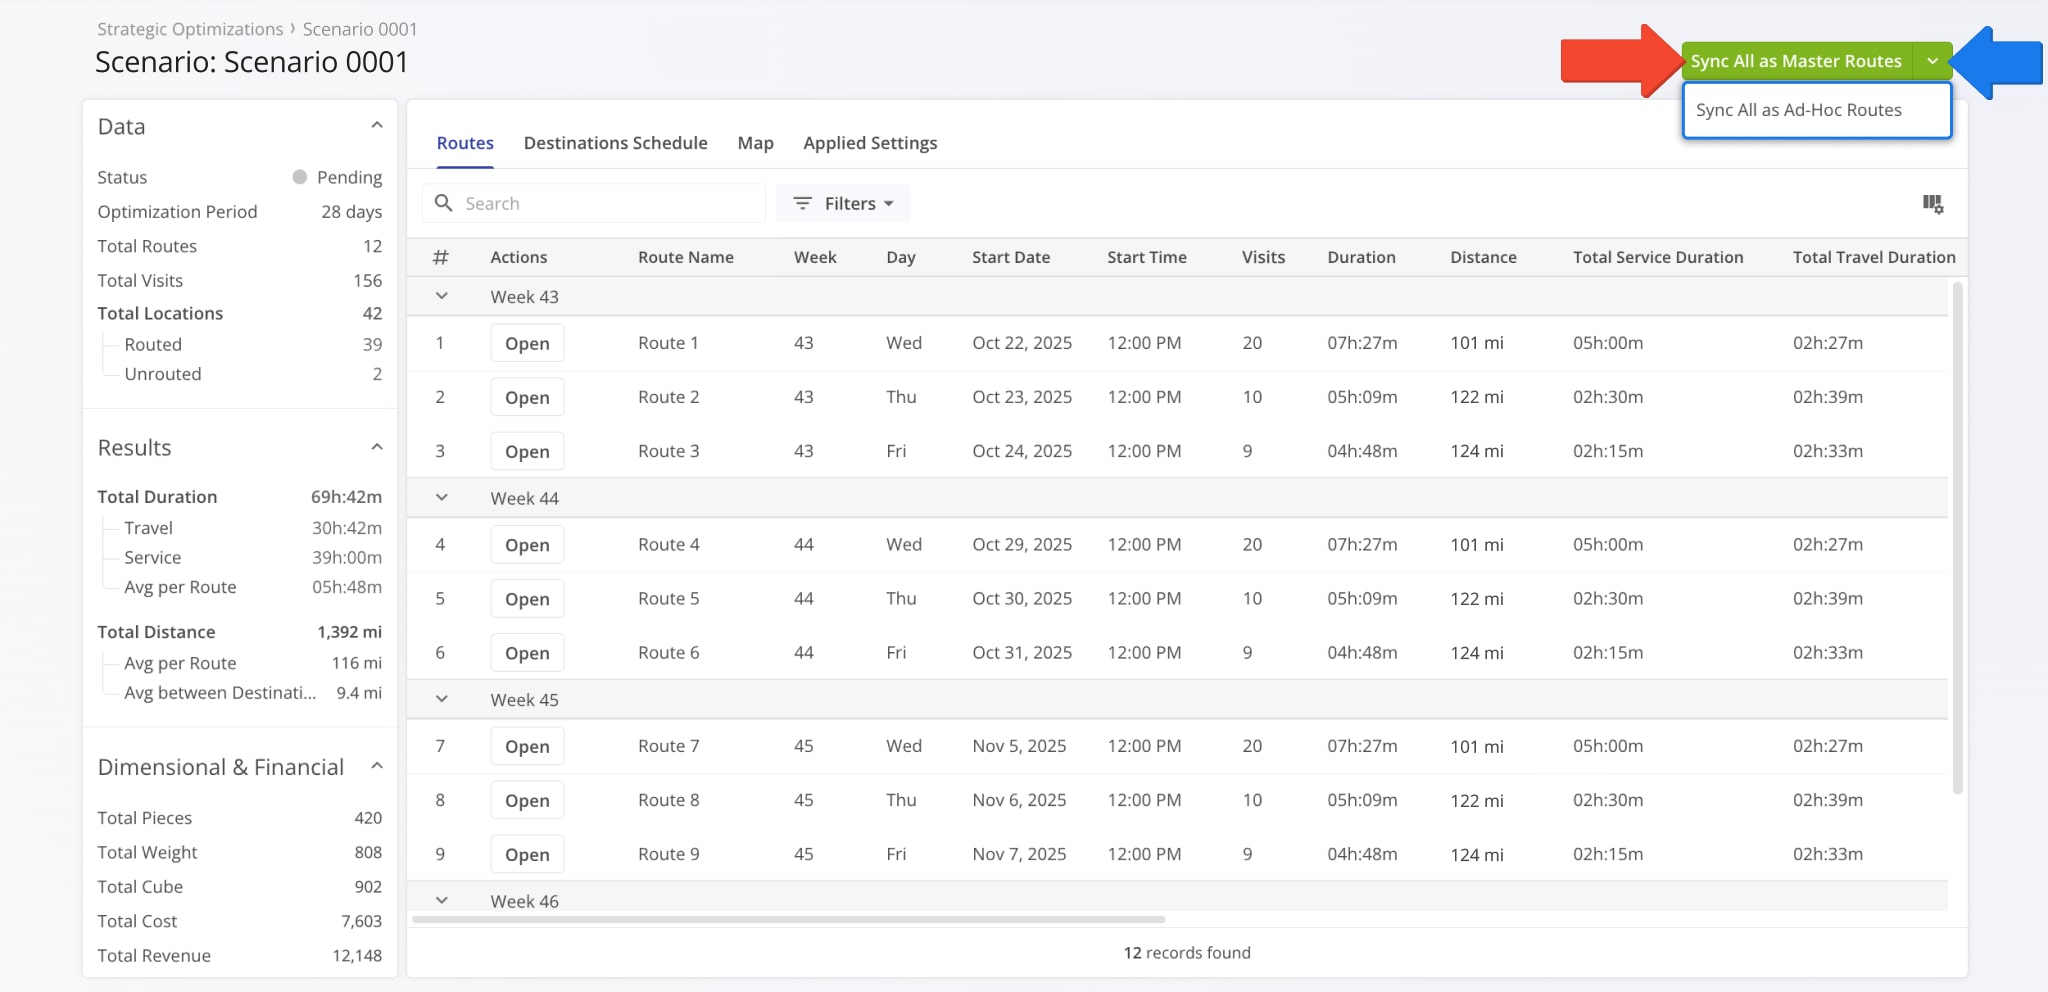The height and width of the screenshot is (992, 2048).
Task: Open the sync options dropdown arrow
Action: 1932,61
